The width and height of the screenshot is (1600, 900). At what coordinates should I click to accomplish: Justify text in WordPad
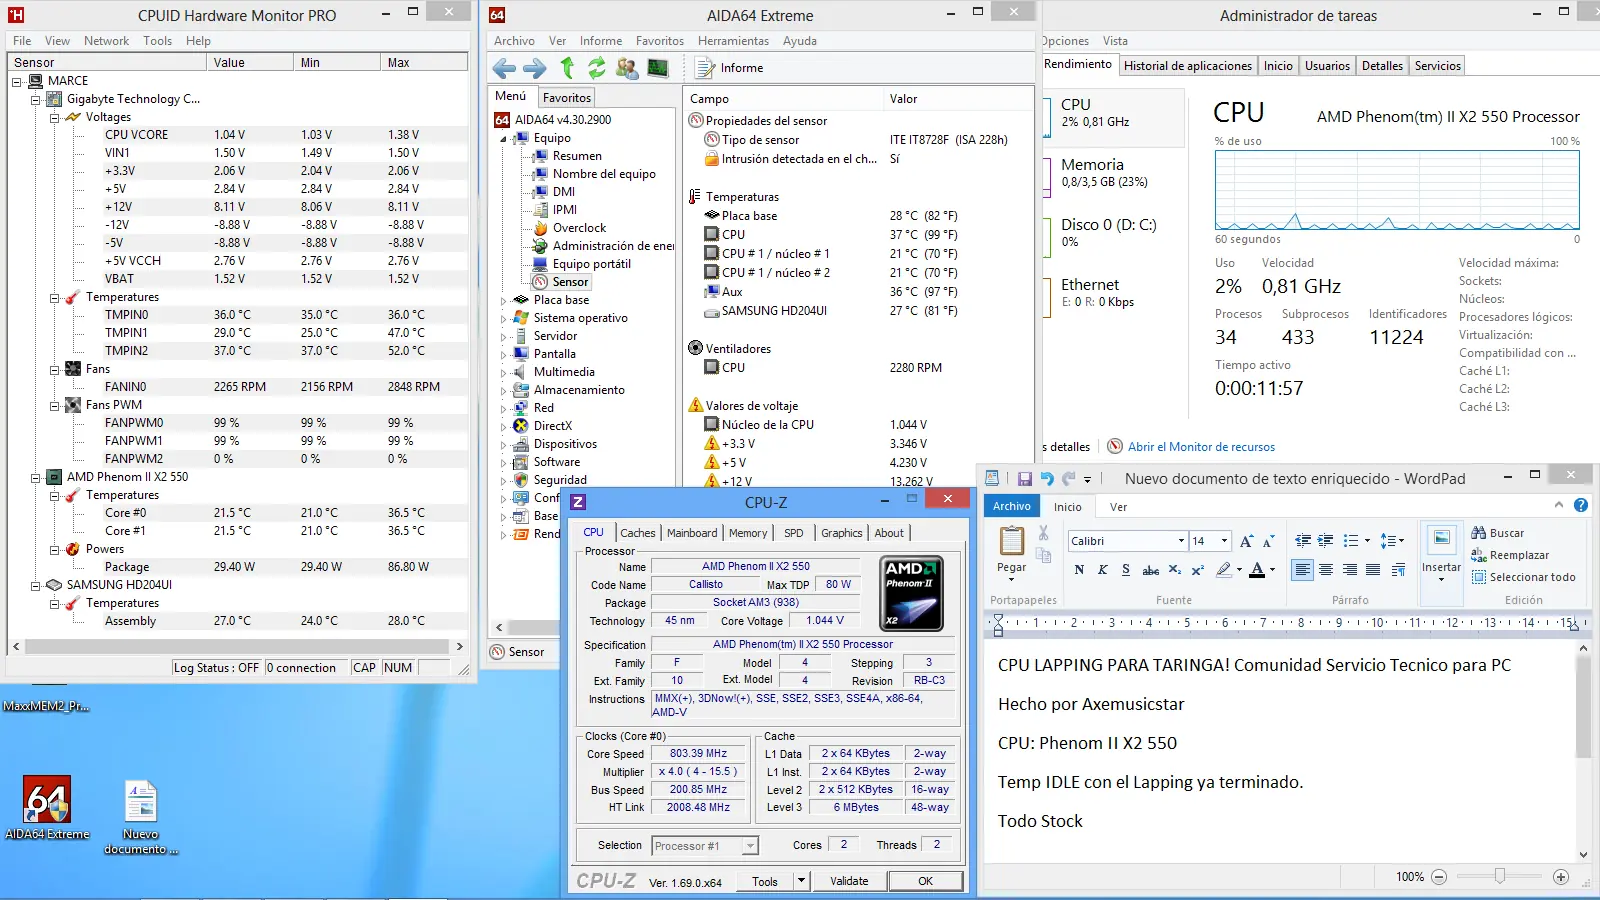(x=1374, y=569)
